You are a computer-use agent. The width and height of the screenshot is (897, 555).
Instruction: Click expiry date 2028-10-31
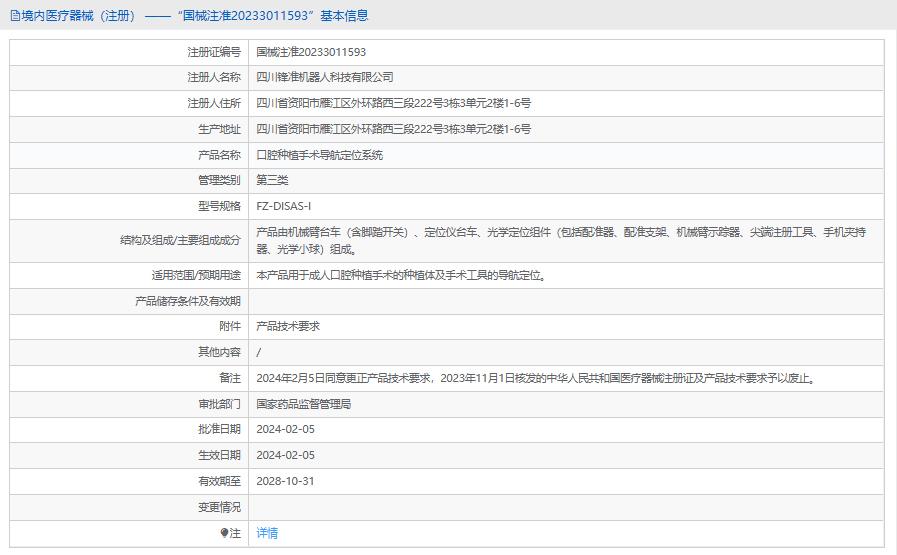click(285, 481)
